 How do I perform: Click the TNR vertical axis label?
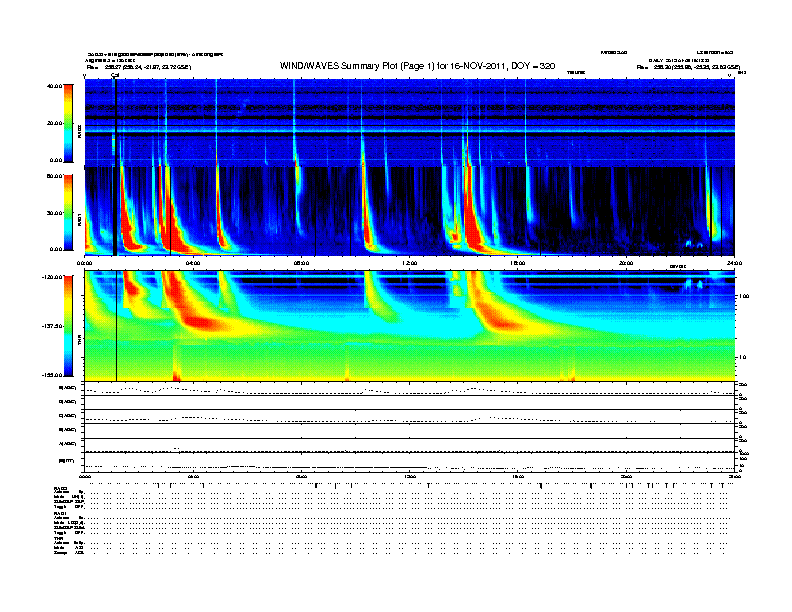(79, 342)
